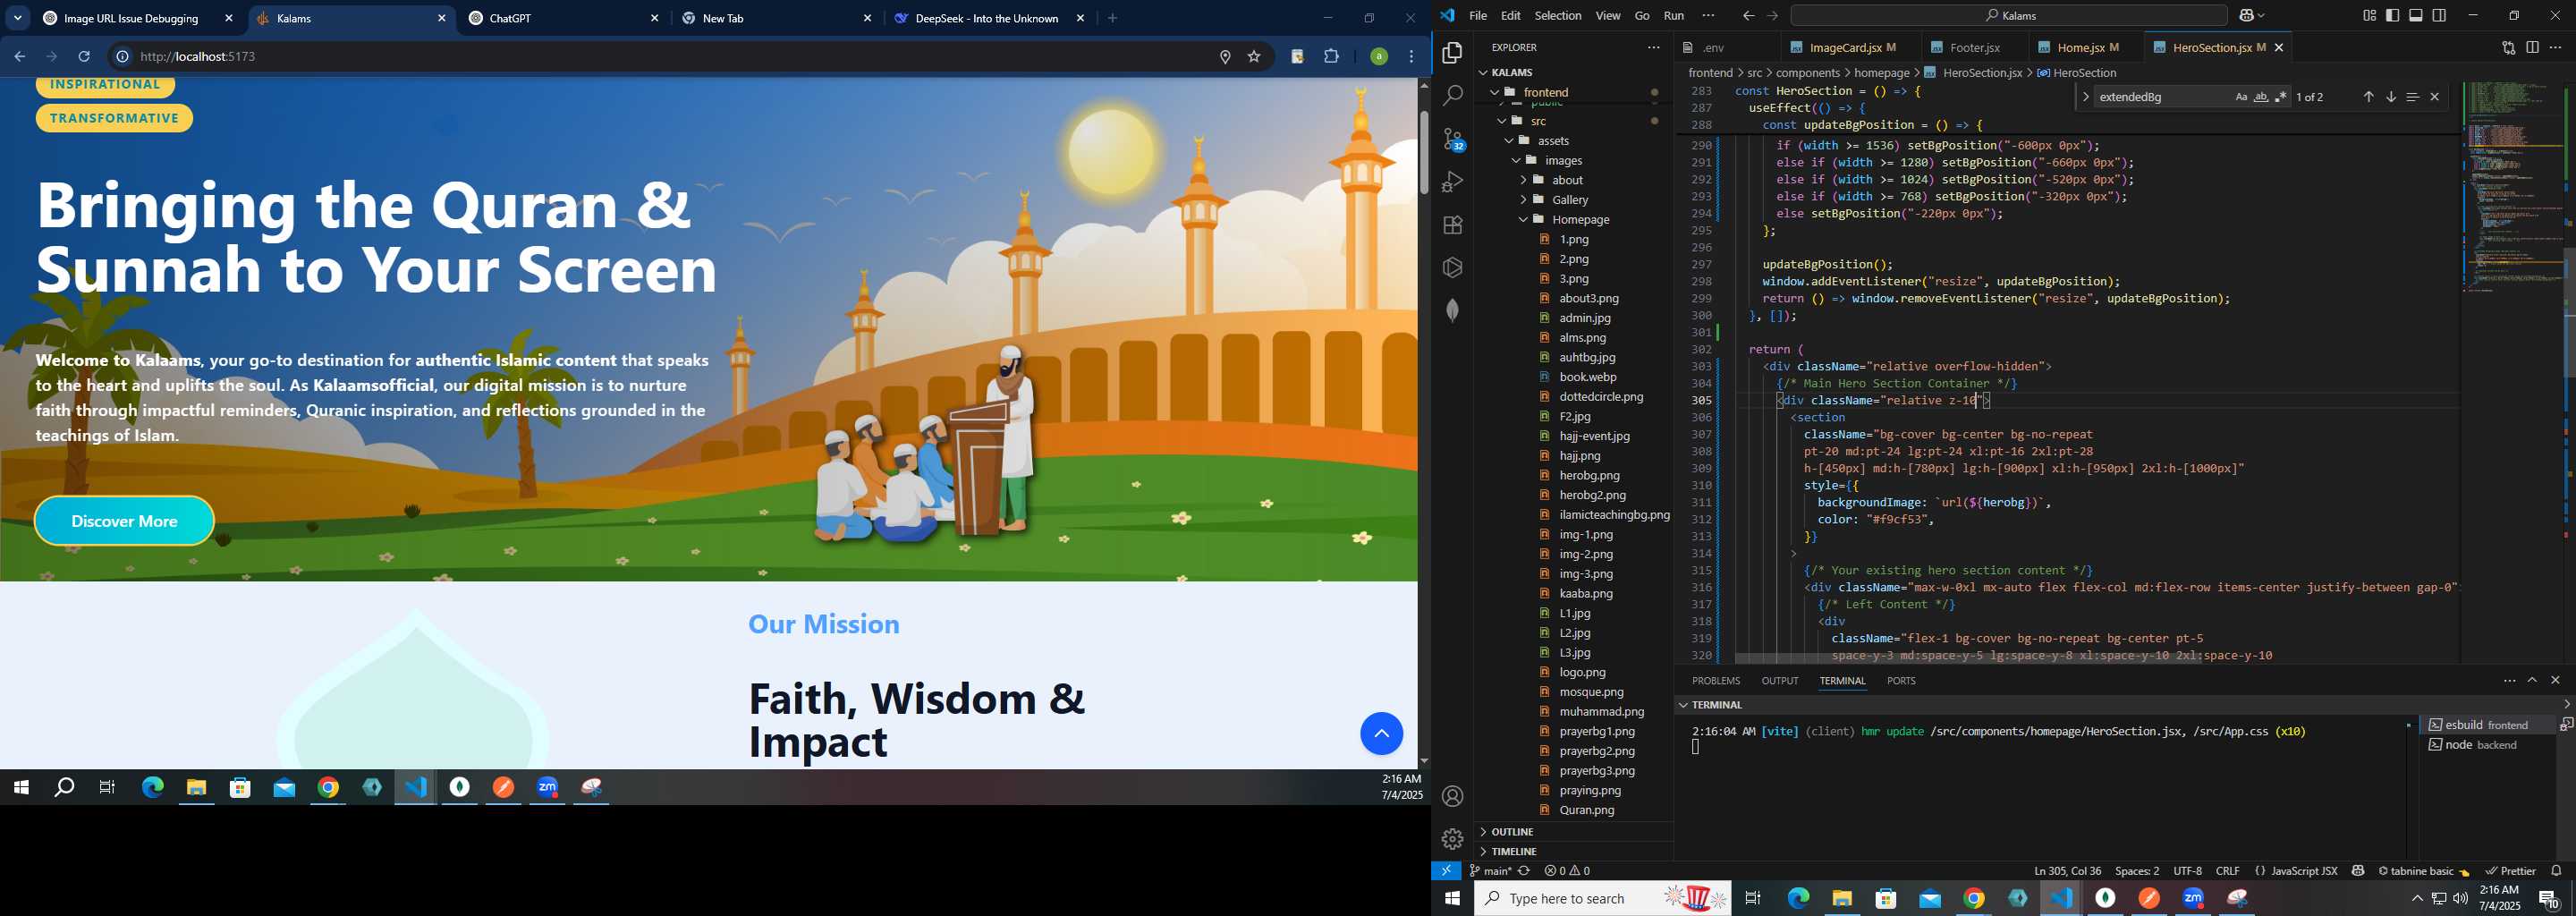2576x916 pixels.
Task: Switch to ImageCard.jsx editor tab
Action: point(1846,48)
